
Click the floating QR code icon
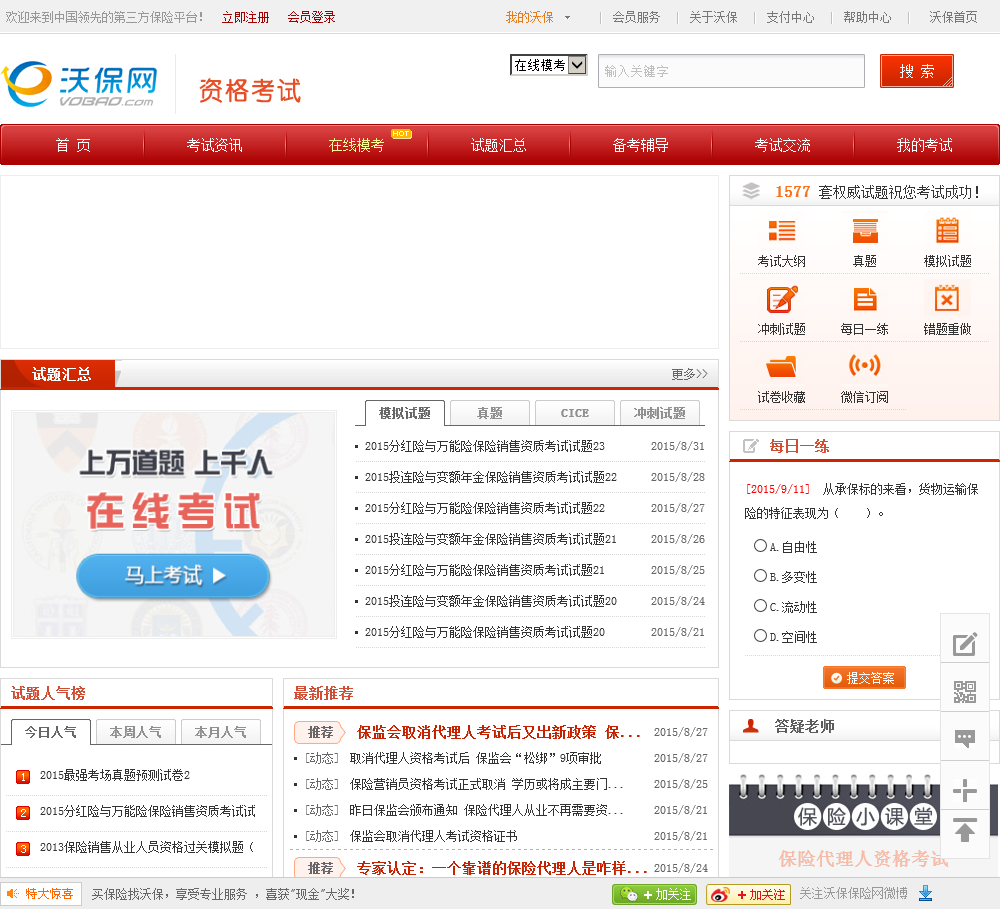click(x=964, y=692)
